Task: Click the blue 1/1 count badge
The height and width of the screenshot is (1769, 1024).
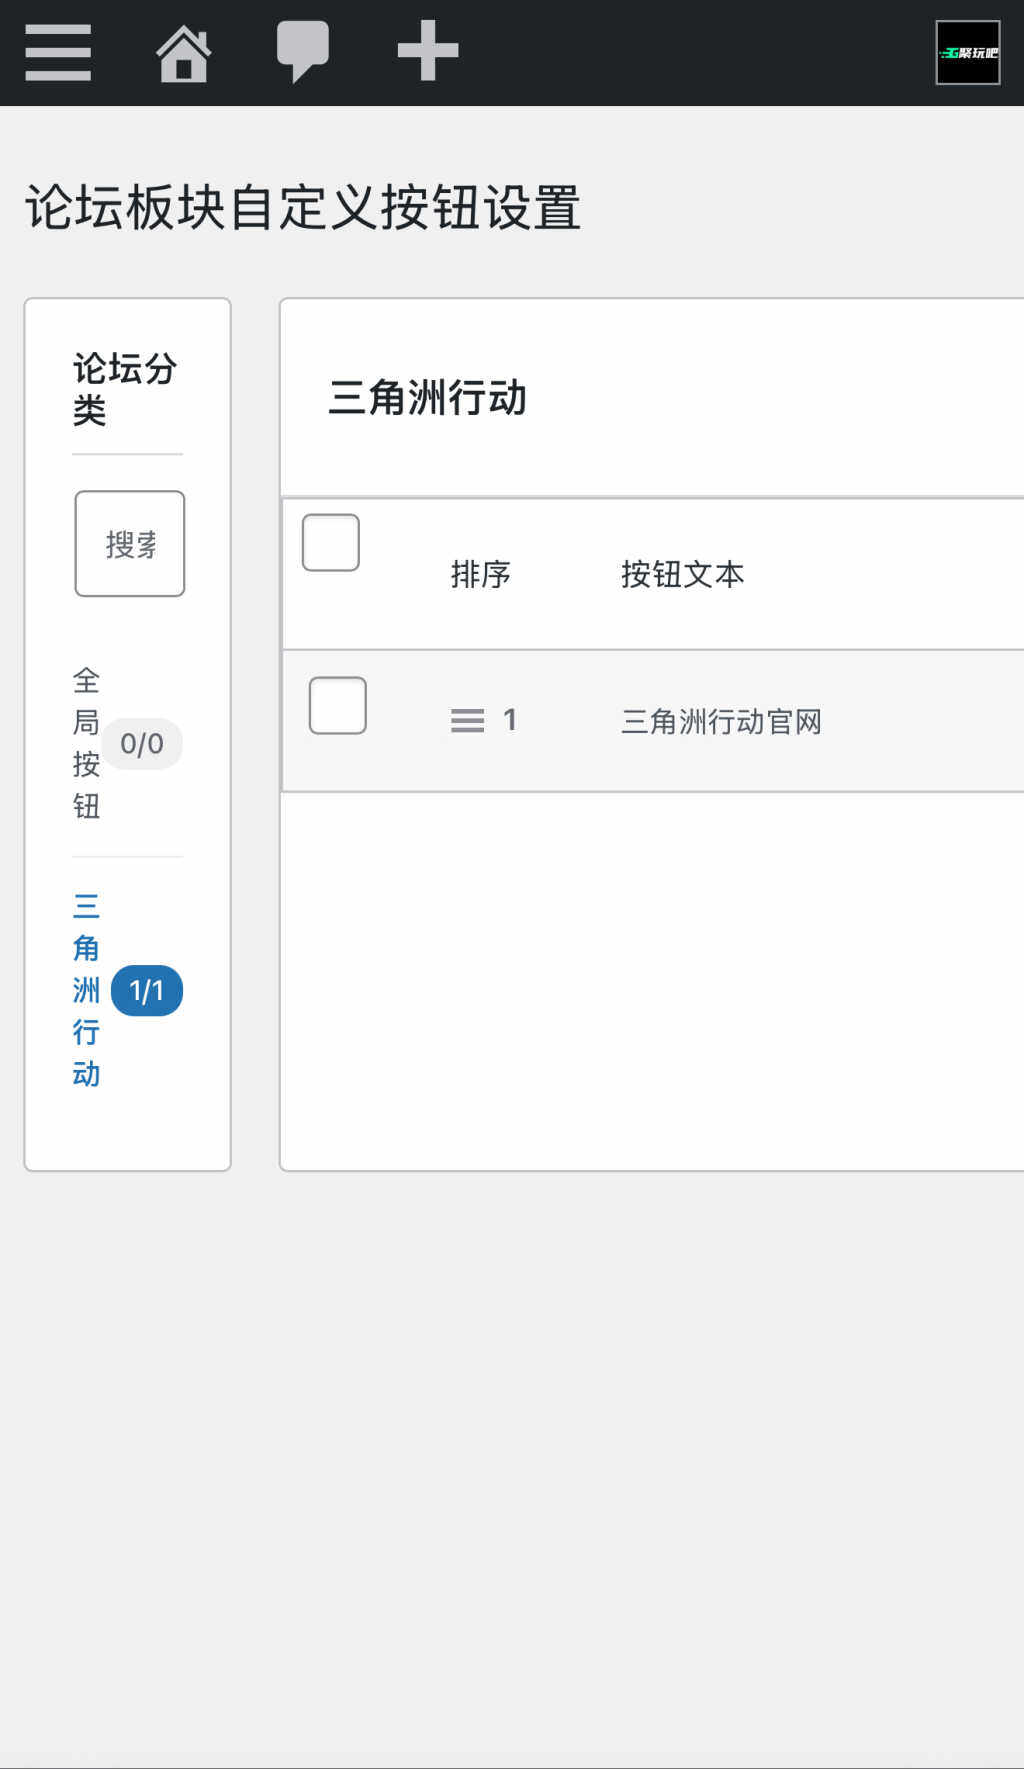Action: coord(147,991)
